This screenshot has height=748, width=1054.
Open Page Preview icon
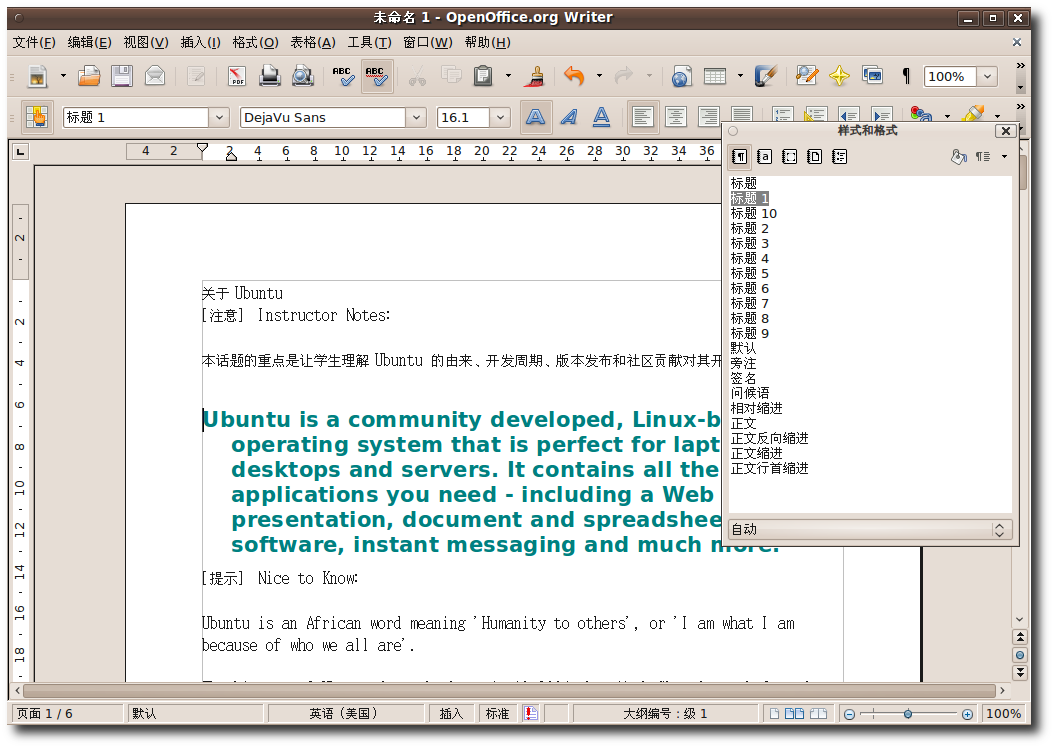pyautogui.click(x=302, y=76)
